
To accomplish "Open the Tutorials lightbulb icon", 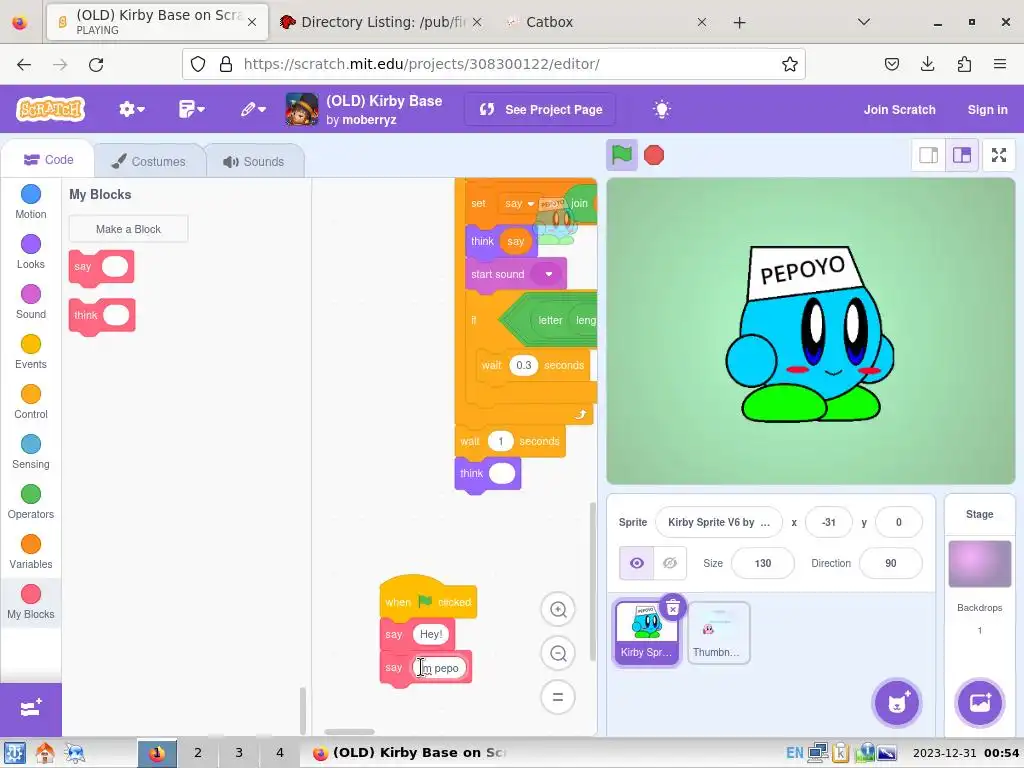I will pyautogui.click(x=662, y=109).
